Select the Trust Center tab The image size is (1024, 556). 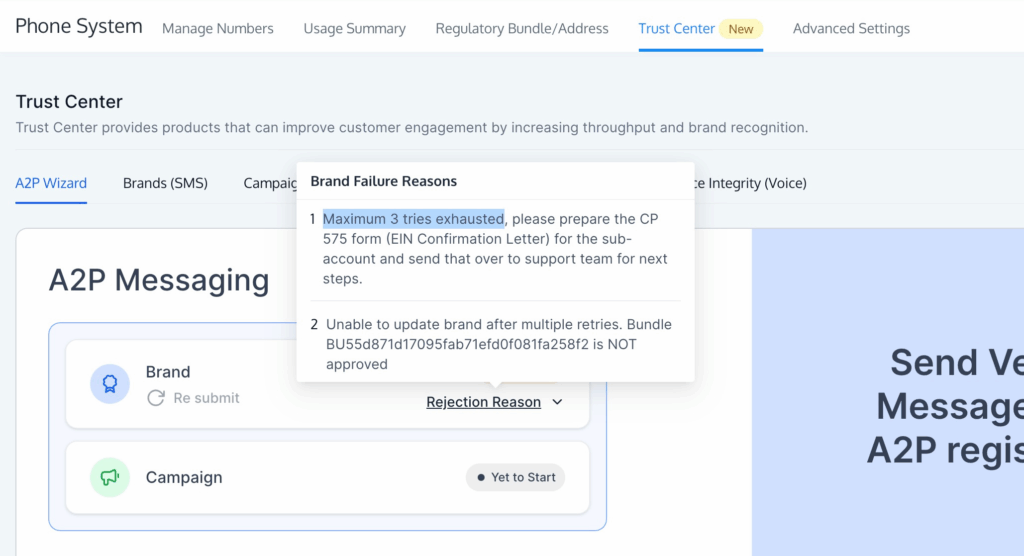click(677, 29)
